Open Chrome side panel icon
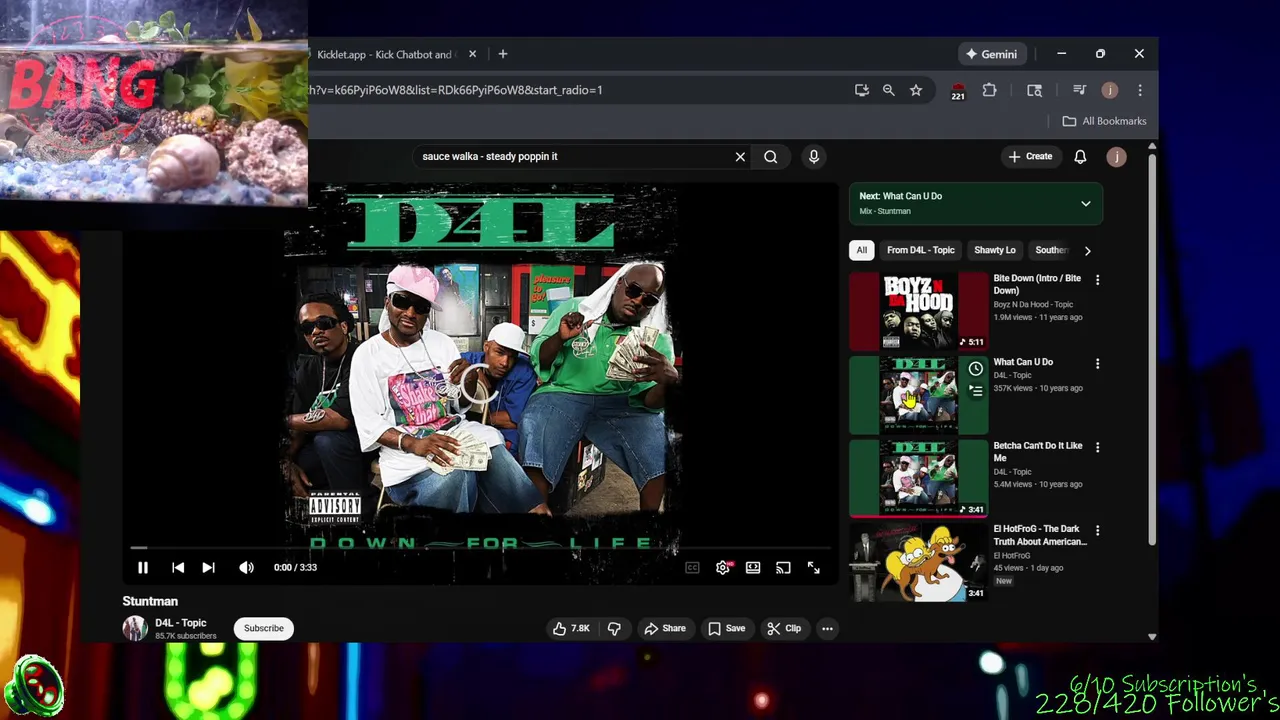1280x720 pixels. pos(1035,90)
